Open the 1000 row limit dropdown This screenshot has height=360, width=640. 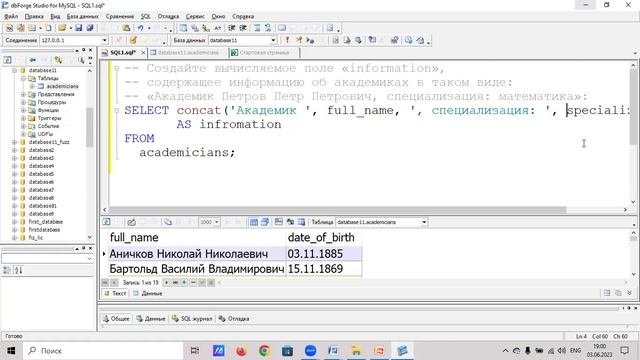pyautogui.click(x=216, y=222)
